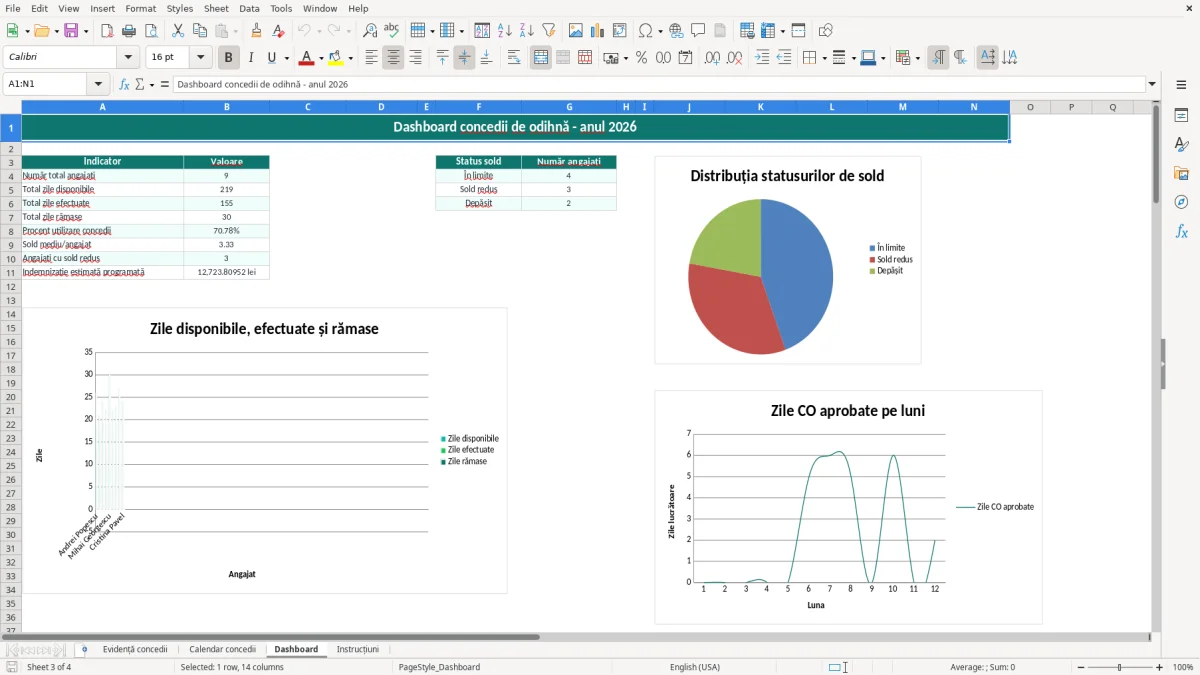Open the Borders dropdown arrow
This screenshot has width=1200, height=675.
823,58
